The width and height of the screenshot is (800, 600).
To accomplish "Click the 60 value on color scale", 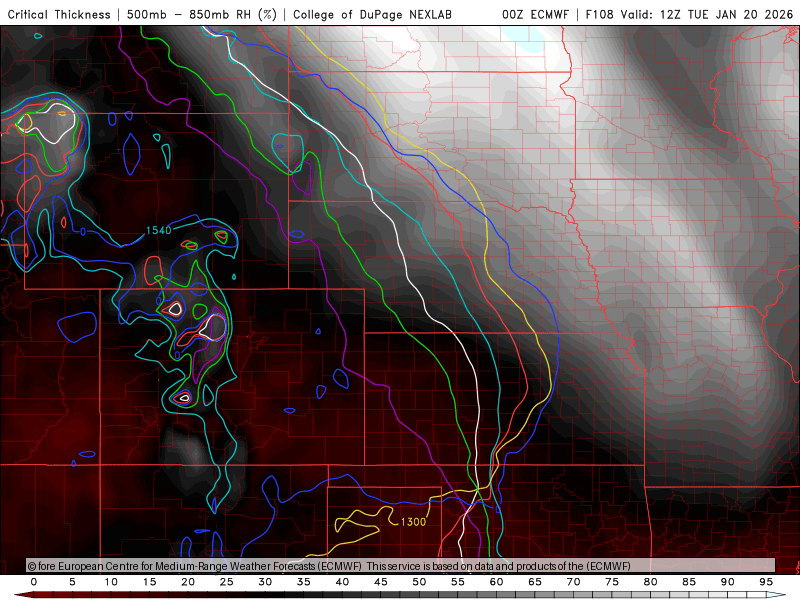I will (x=496, y=582).
